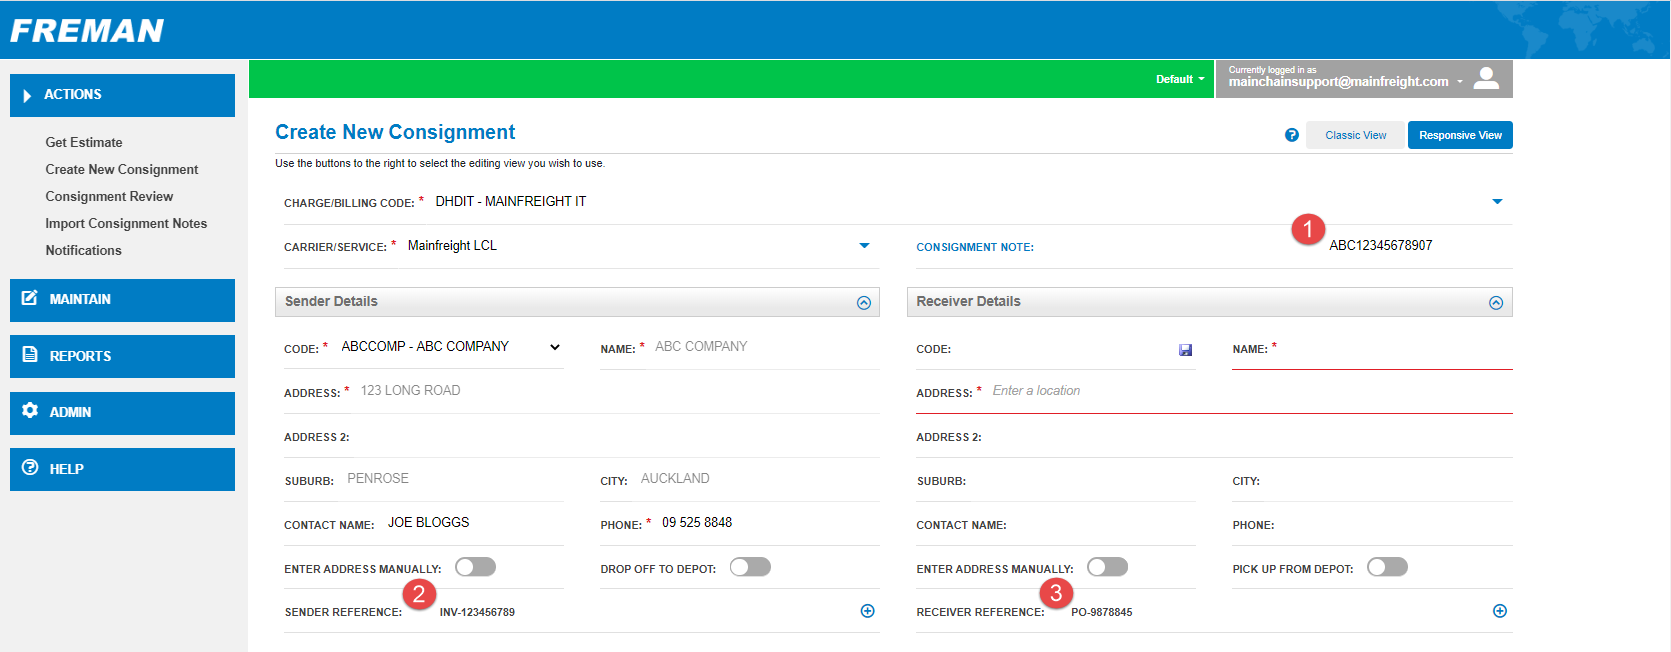Click the sender Address 2 field
The width and height of the screenshot is (1671, 652).
click(x=616, y=436)
